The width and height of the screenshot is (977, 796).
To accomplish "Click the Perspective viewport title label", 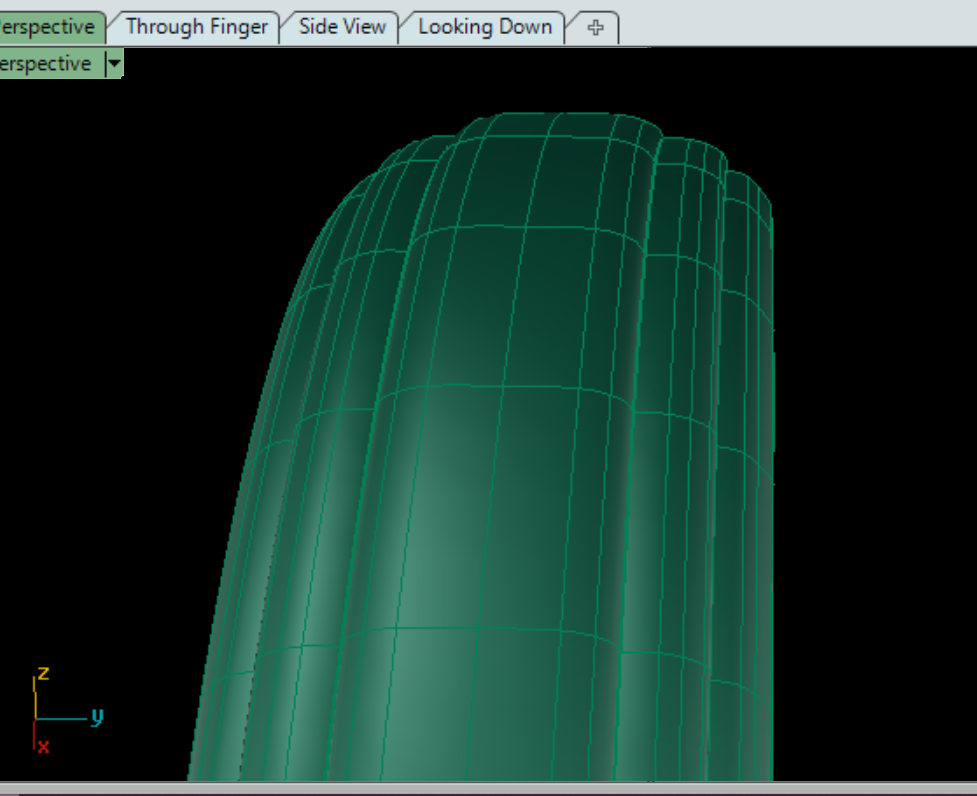I will pyautogui.click(x=46, y=64).
